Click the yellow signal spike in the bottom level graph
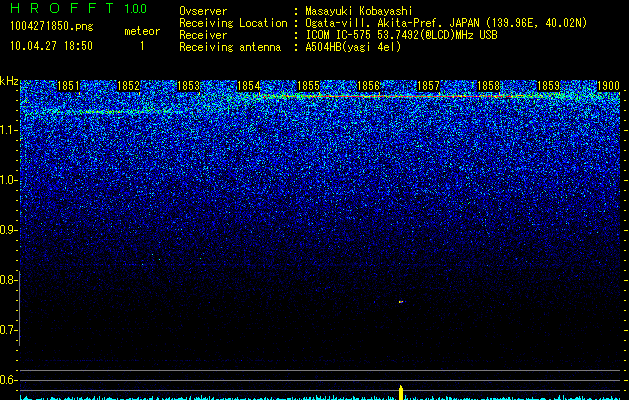The image size is (629, 400). pos(401,392)
